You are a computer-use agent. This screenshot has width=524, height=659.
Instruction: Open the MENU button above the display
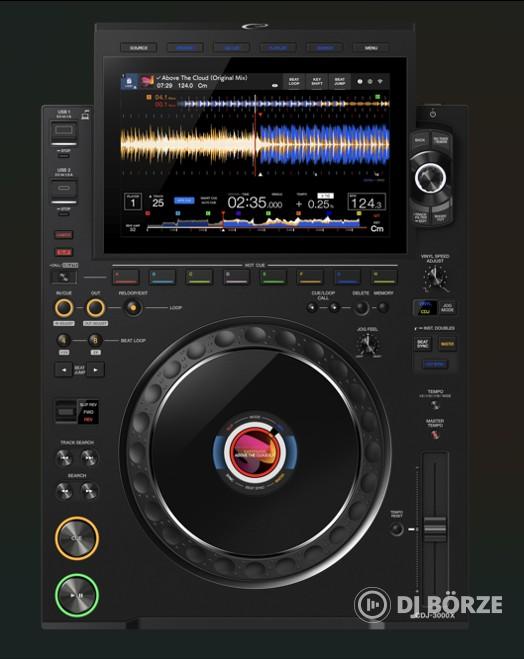371,48
